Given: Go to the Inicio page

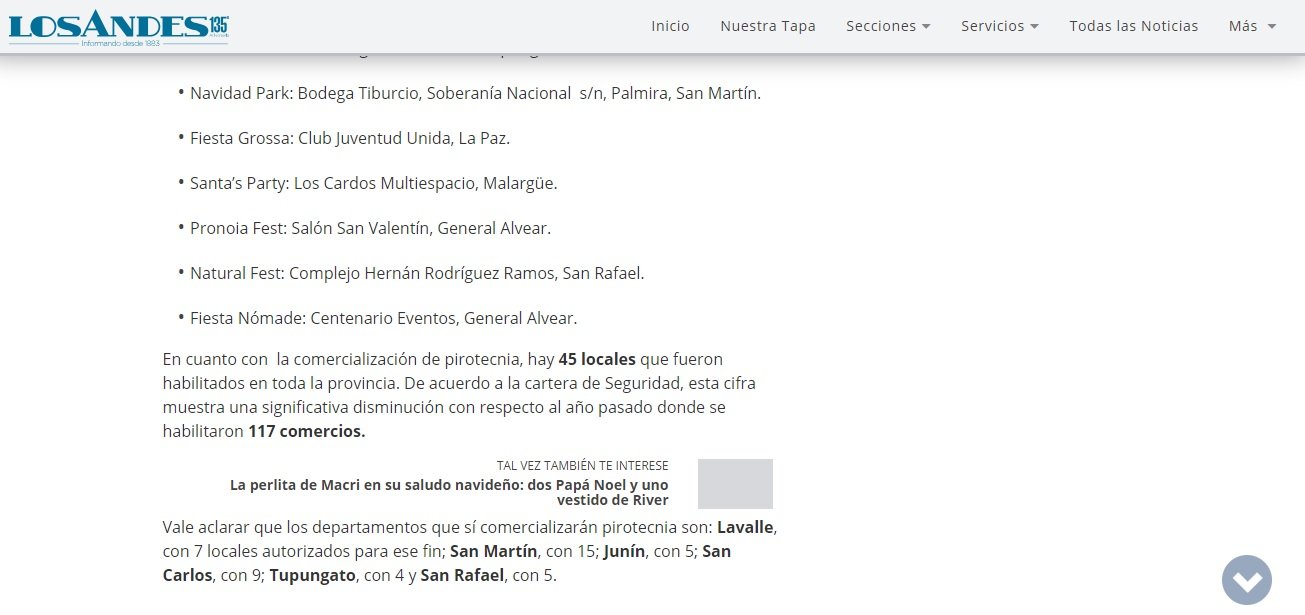Looking at the screenshot, I should pos(670,26).
